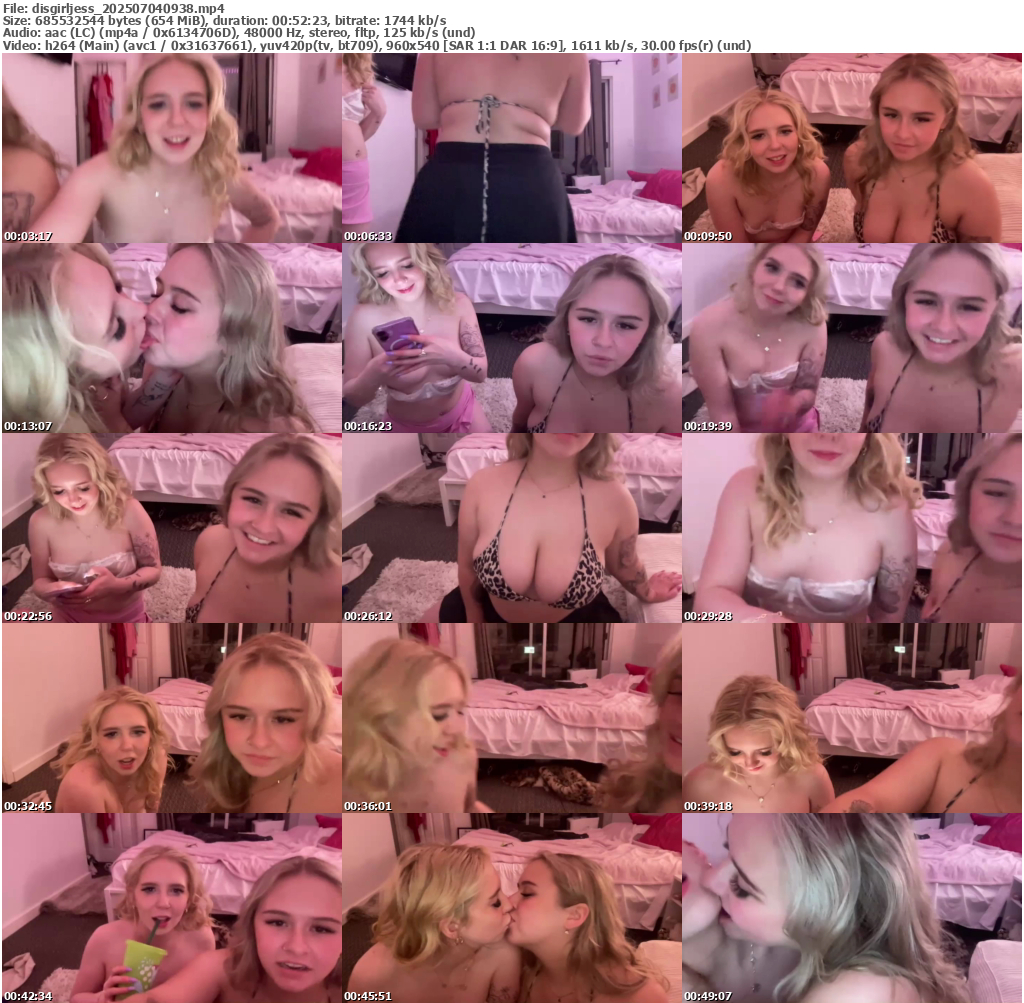Pick the preview frame marked 00:22:56
The image size is (1024, 1003).
coord(172,528)
